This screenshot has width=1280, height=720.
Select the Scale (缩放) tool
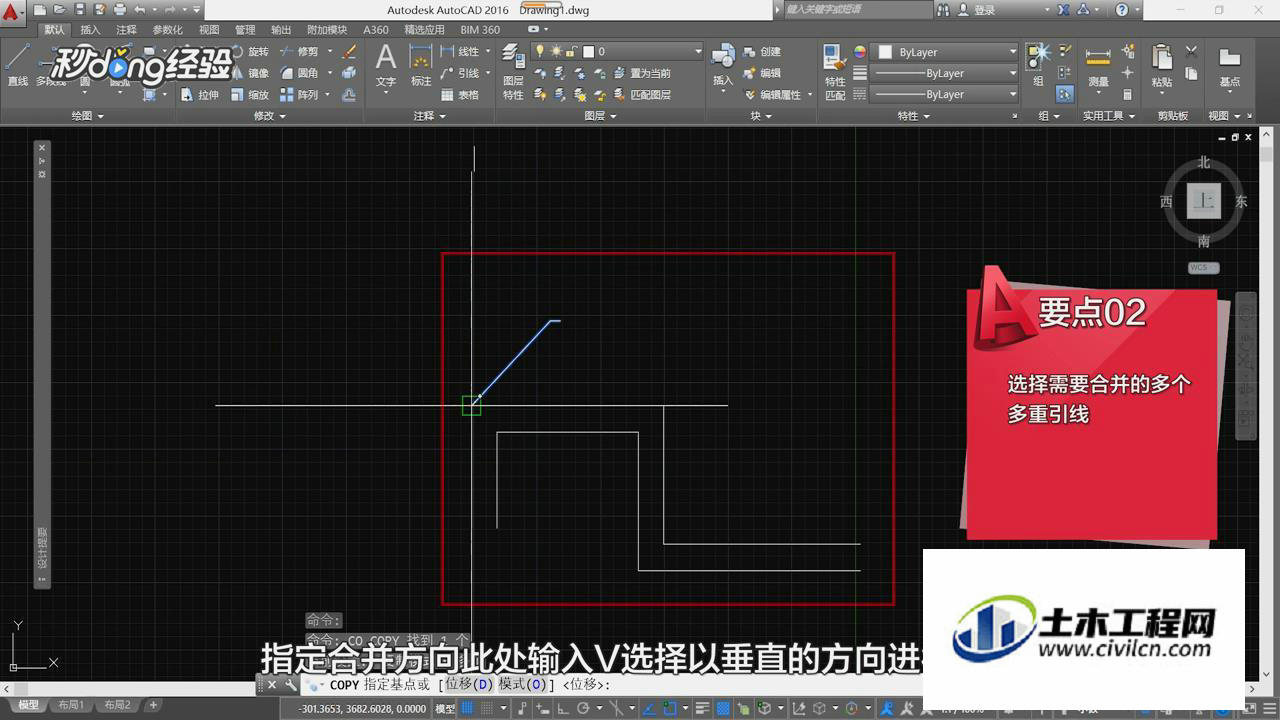pos(250,95)
